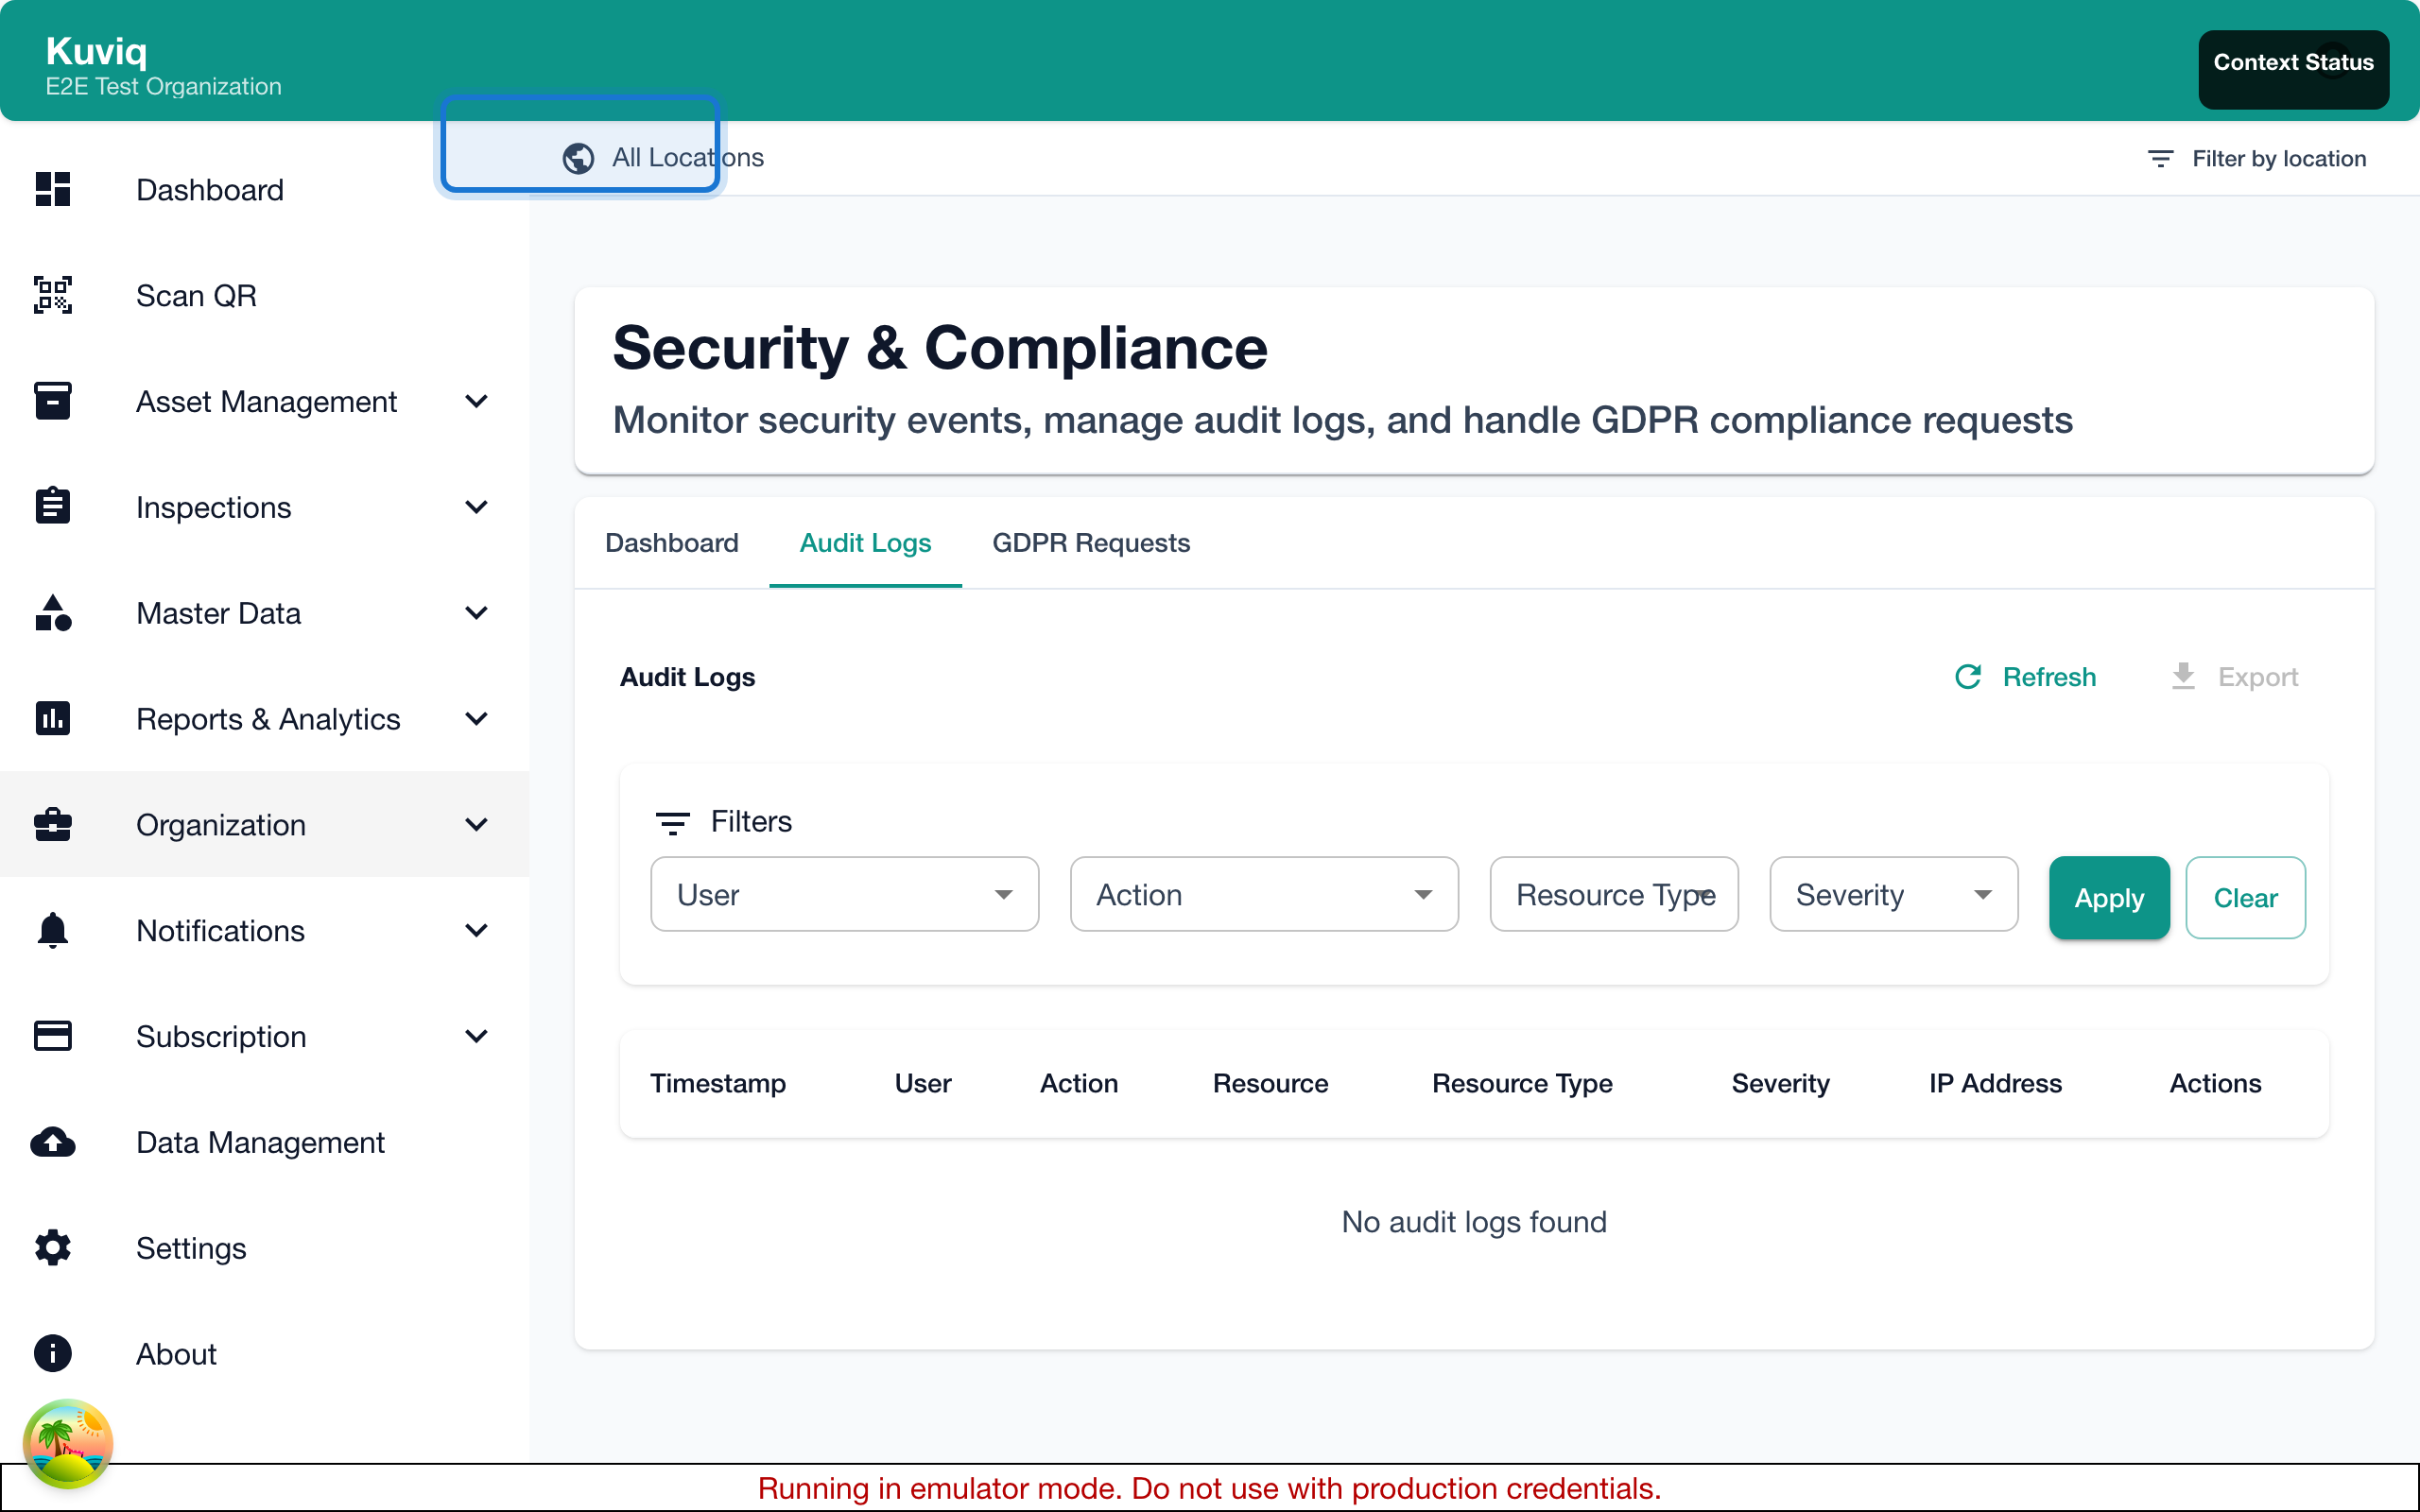The image size is (2420, 1512).
Task: Open the Severity filter dropdown
Action: [1894, 894]
